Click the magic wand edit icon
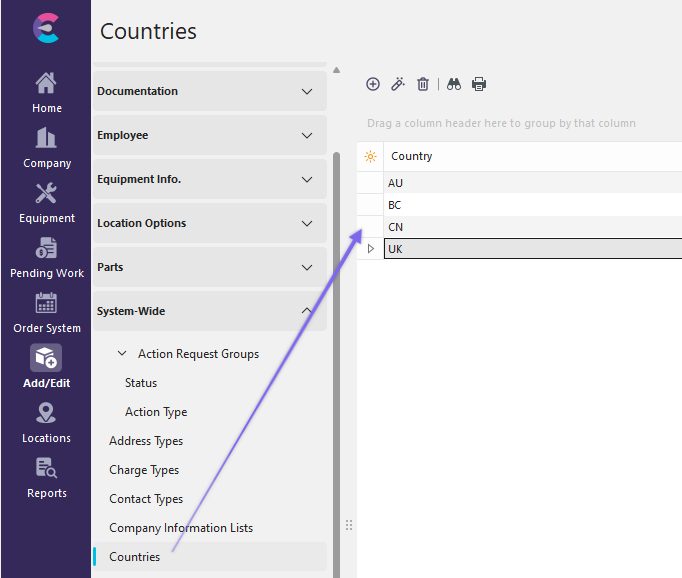Image resolution: width=682 pixels, height=578 pixels. 398,84
